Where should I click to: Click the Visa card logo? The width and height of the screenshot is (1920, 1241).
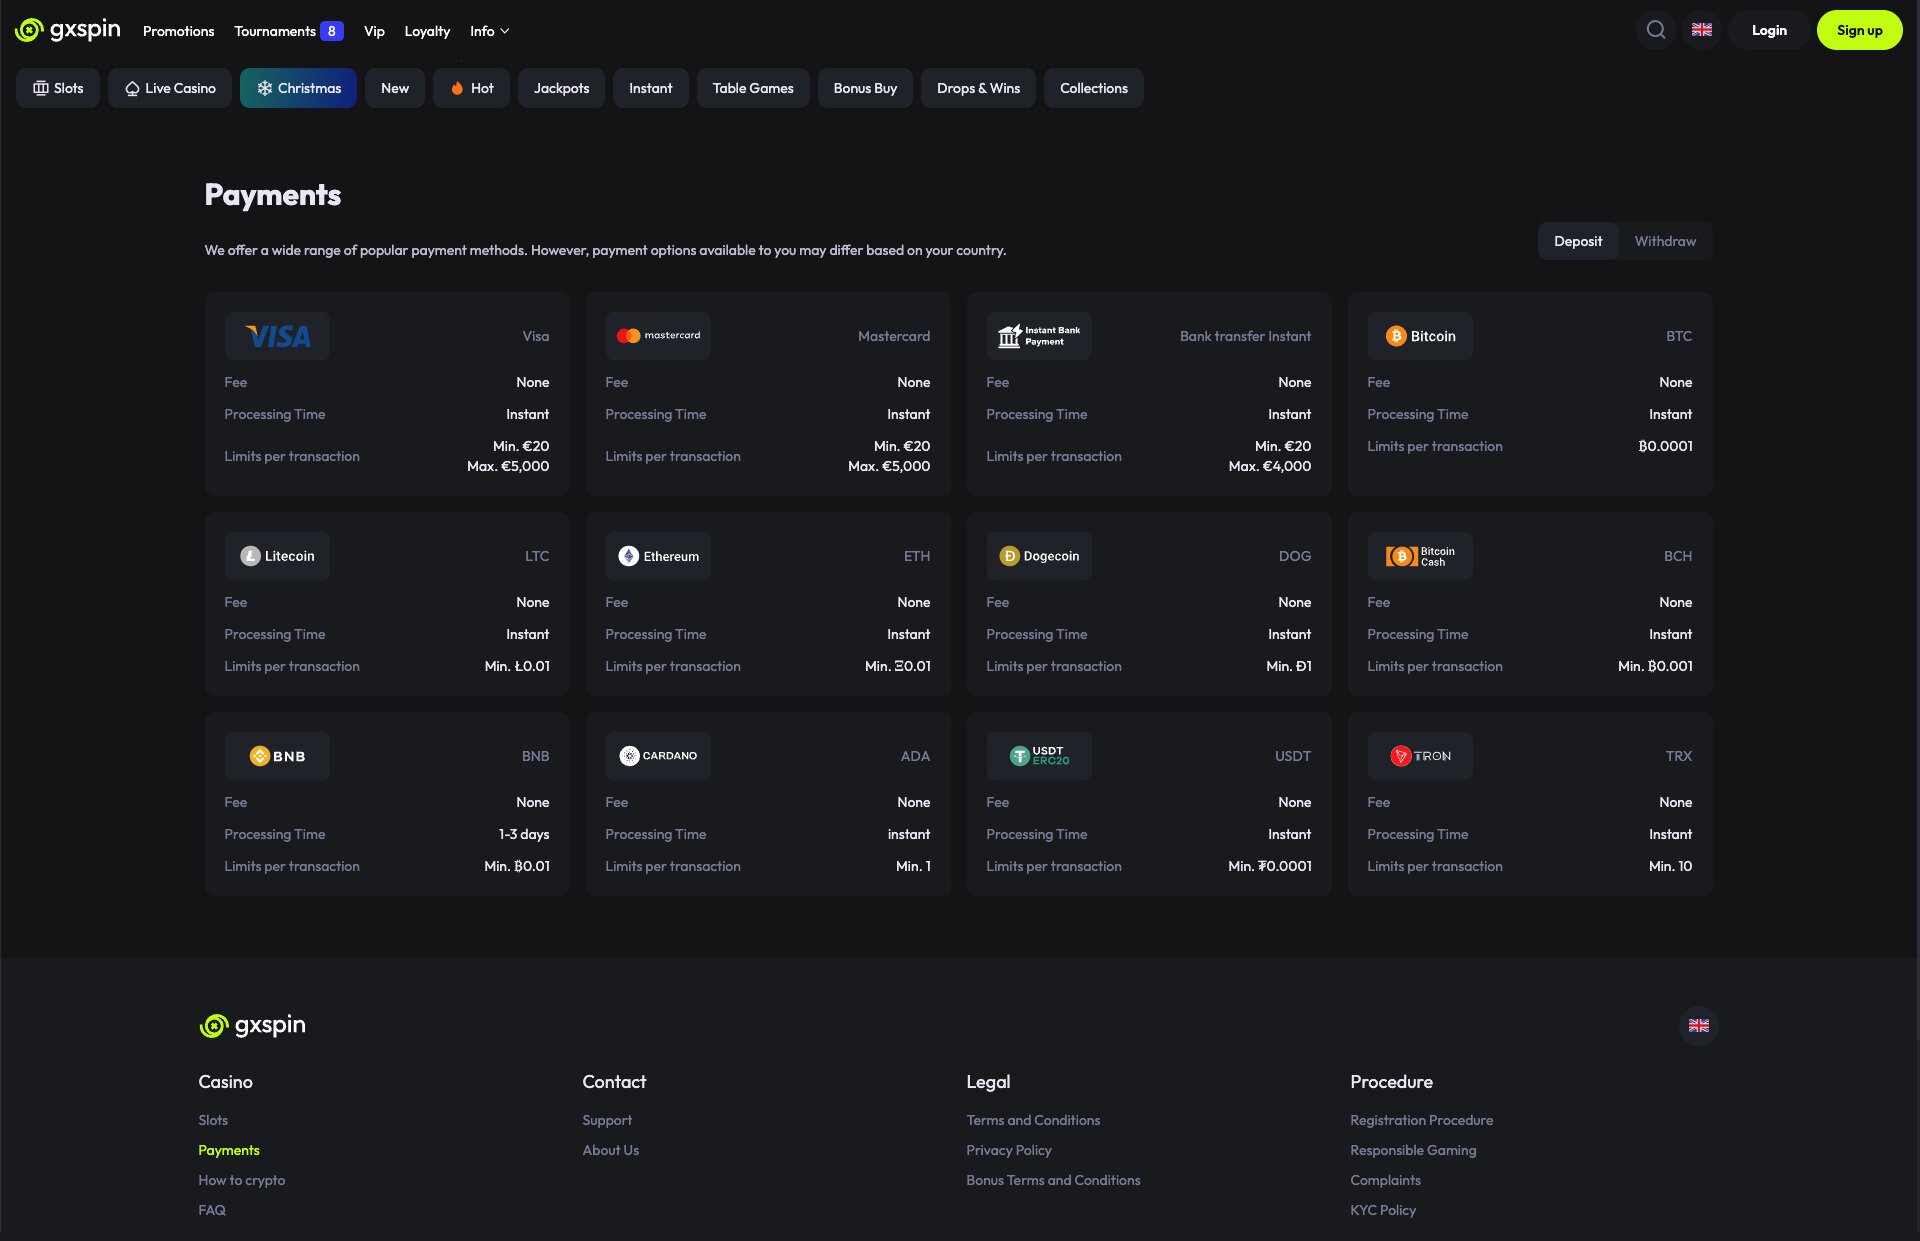tap(277, 335)
